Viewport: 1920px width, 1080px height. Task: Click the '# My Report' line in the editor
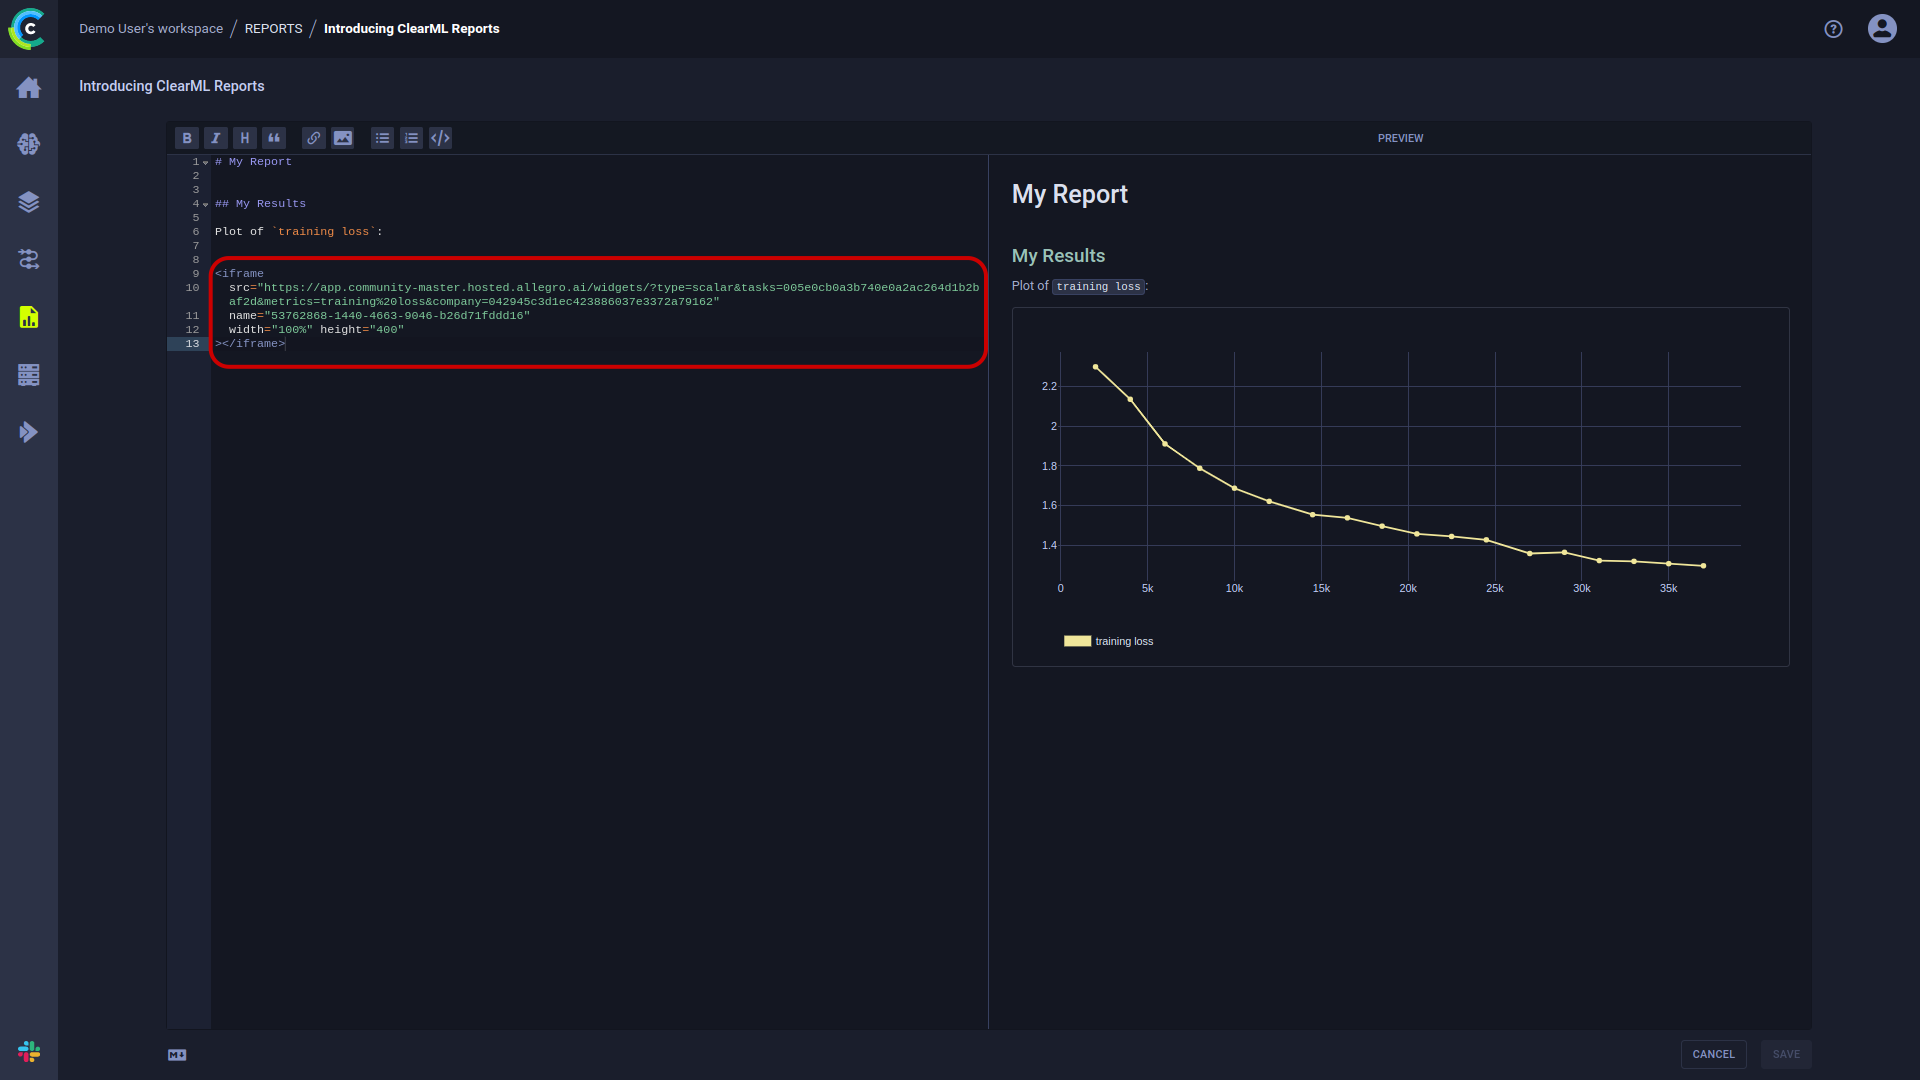pyautogui.click(x=253, y=162)
